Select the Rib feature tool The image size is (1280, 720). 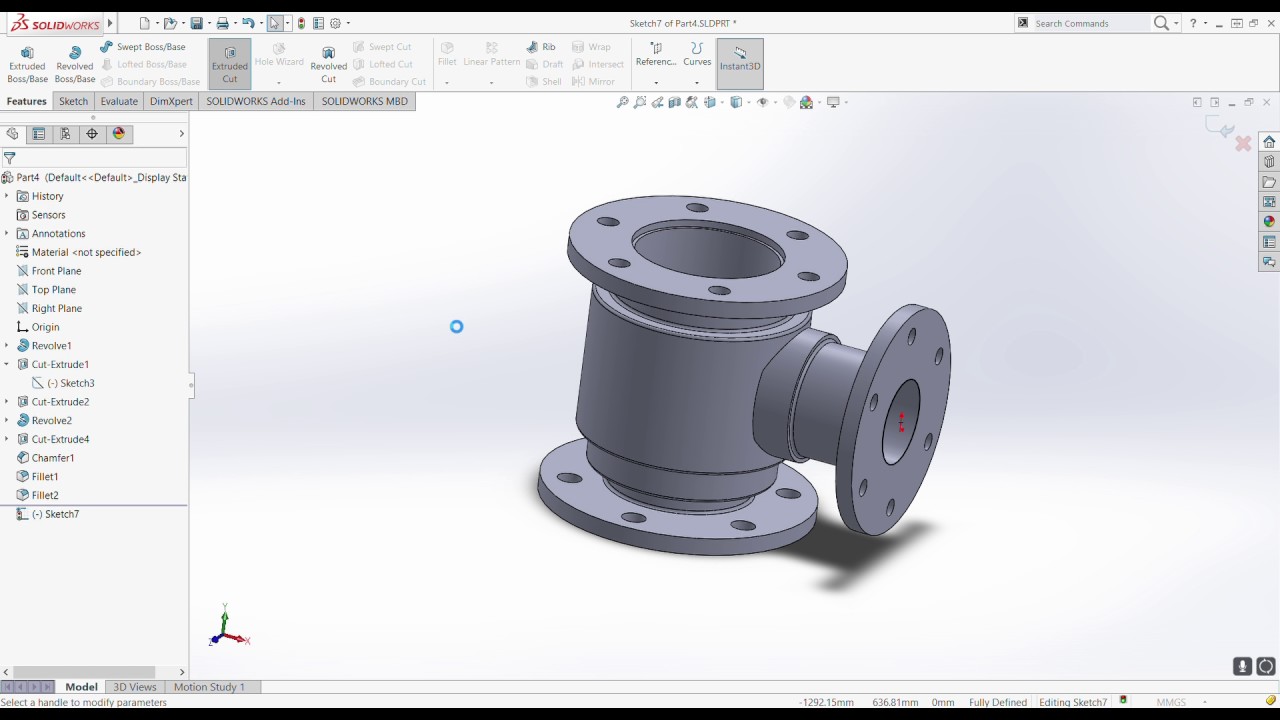(x=541, y=47)
